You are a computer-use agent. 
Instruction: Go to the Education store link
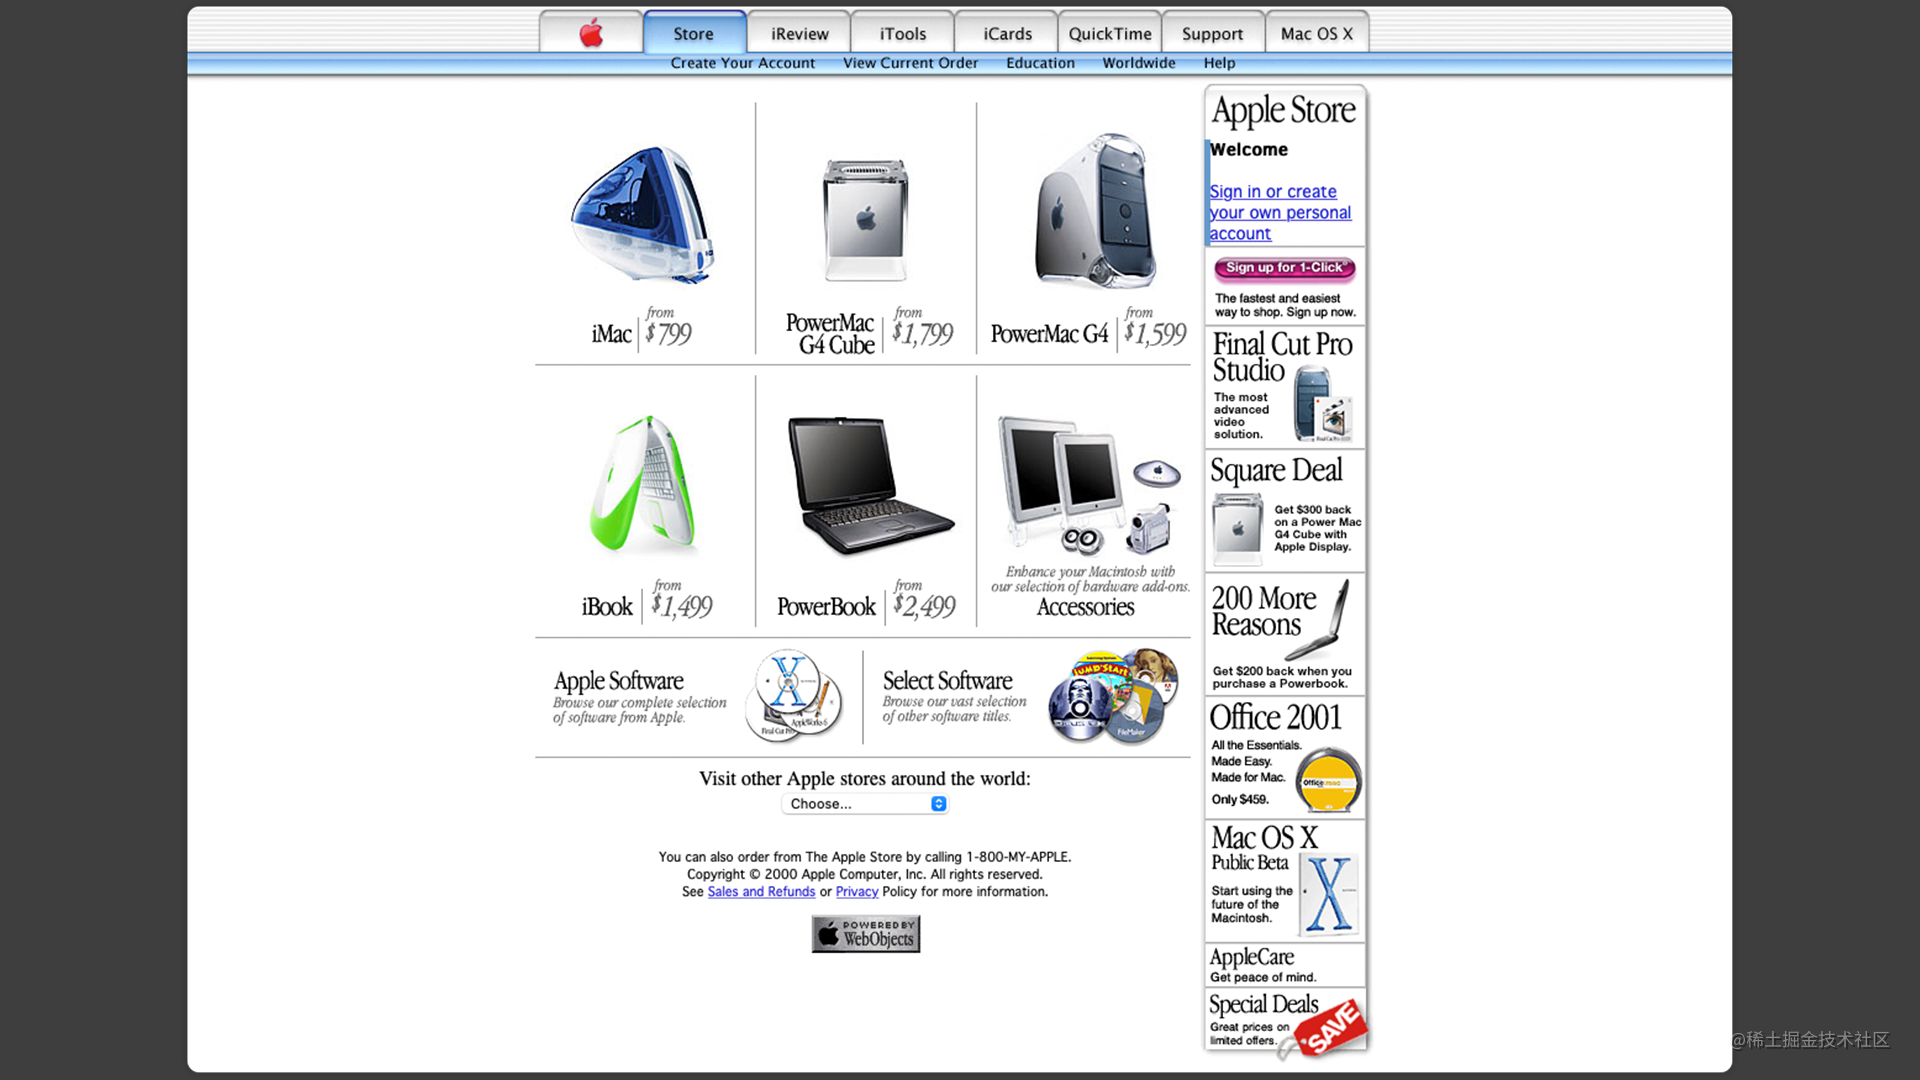[1040, 62]
